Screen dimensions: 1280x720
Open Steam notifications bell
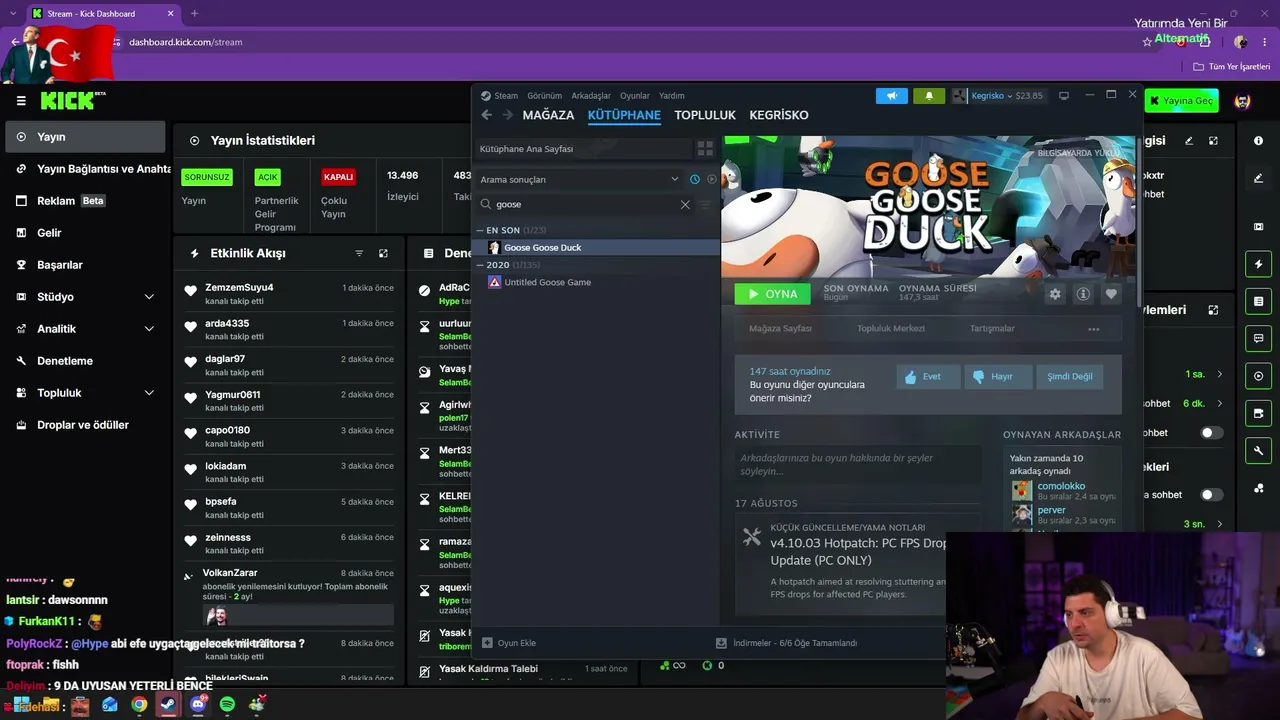pyautogui.click(x=929, y=96)
